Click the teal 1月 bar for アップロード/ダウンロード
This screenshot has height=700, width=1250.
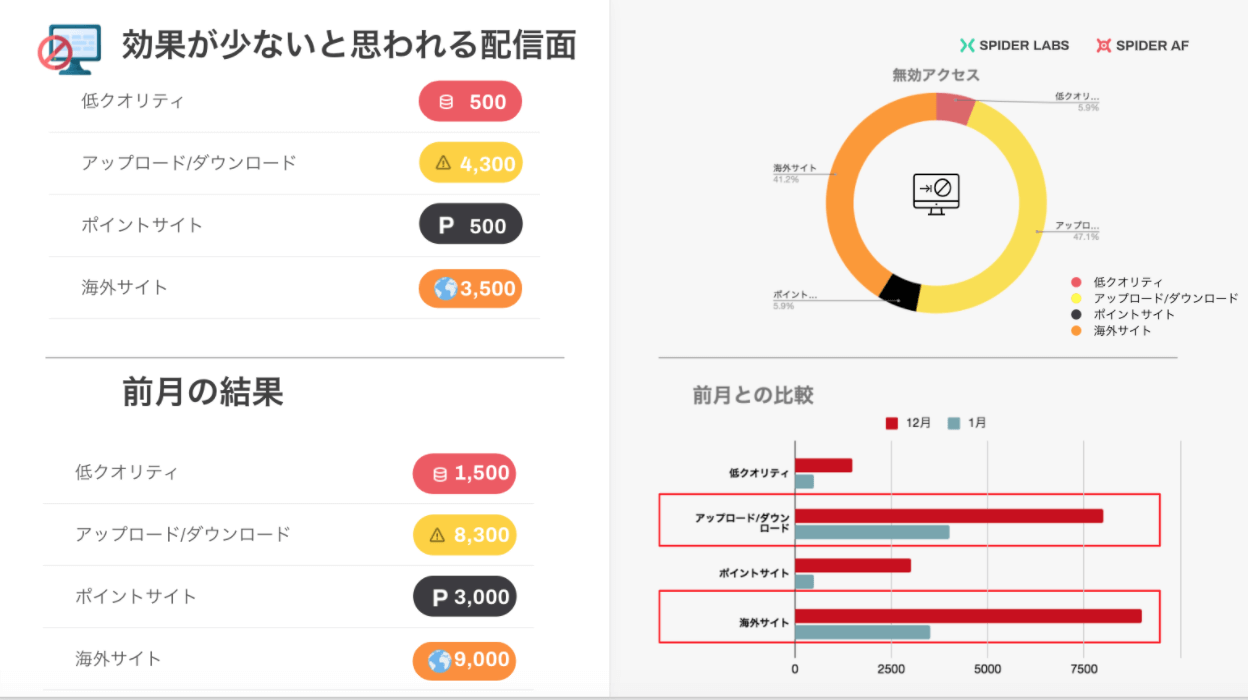(871, 532)
